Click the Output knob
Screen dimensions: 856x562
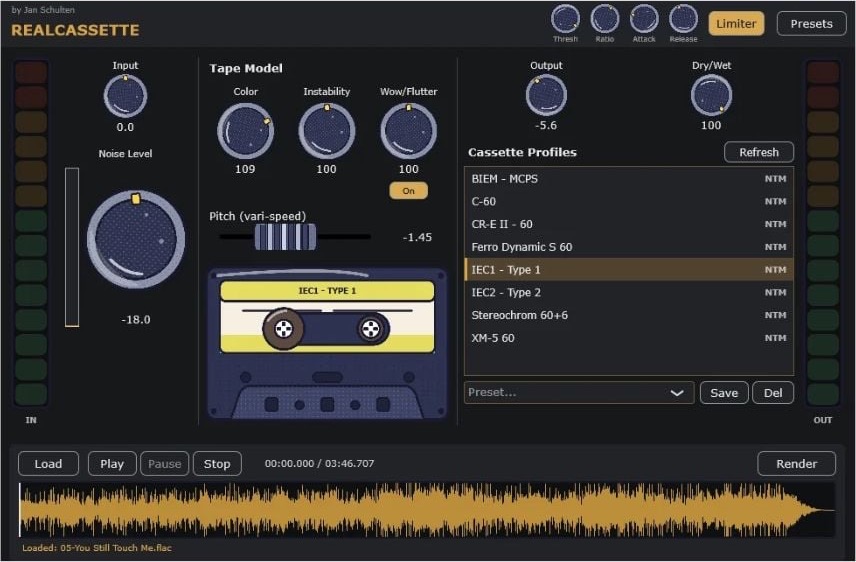click(x=546, y=96)
